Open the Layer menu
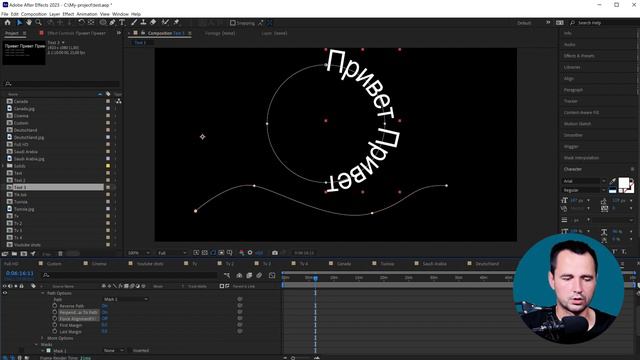This screenshot has height=360, width=640. (x=55, y=14)
